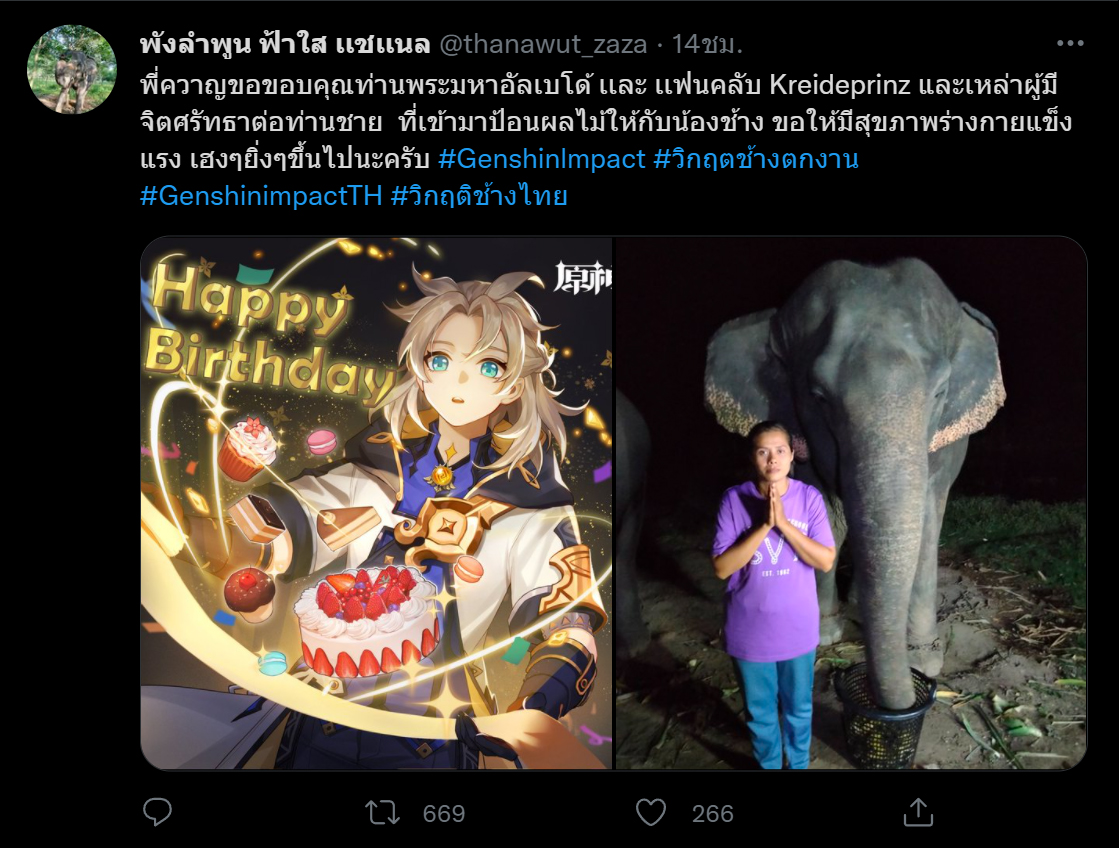Open hashtag #วิกฤตช้างตกงาน
The height and width of the screenshot is (848, 1119).
756,158
